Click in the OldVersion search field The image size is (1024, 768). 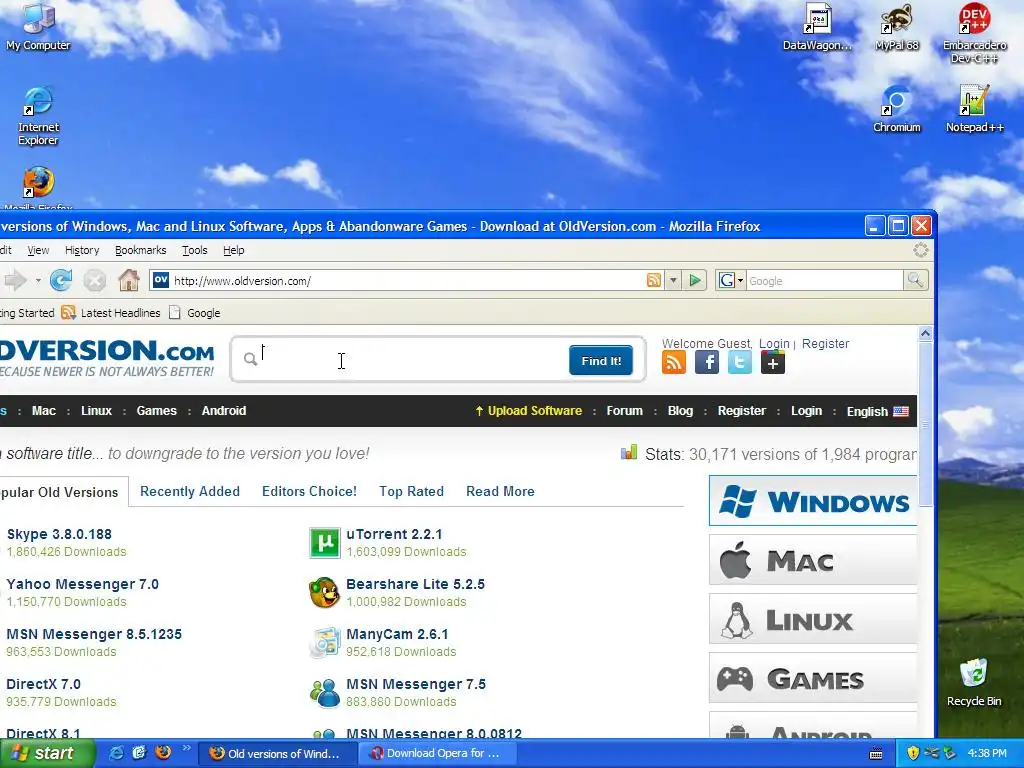coord(411,359)
